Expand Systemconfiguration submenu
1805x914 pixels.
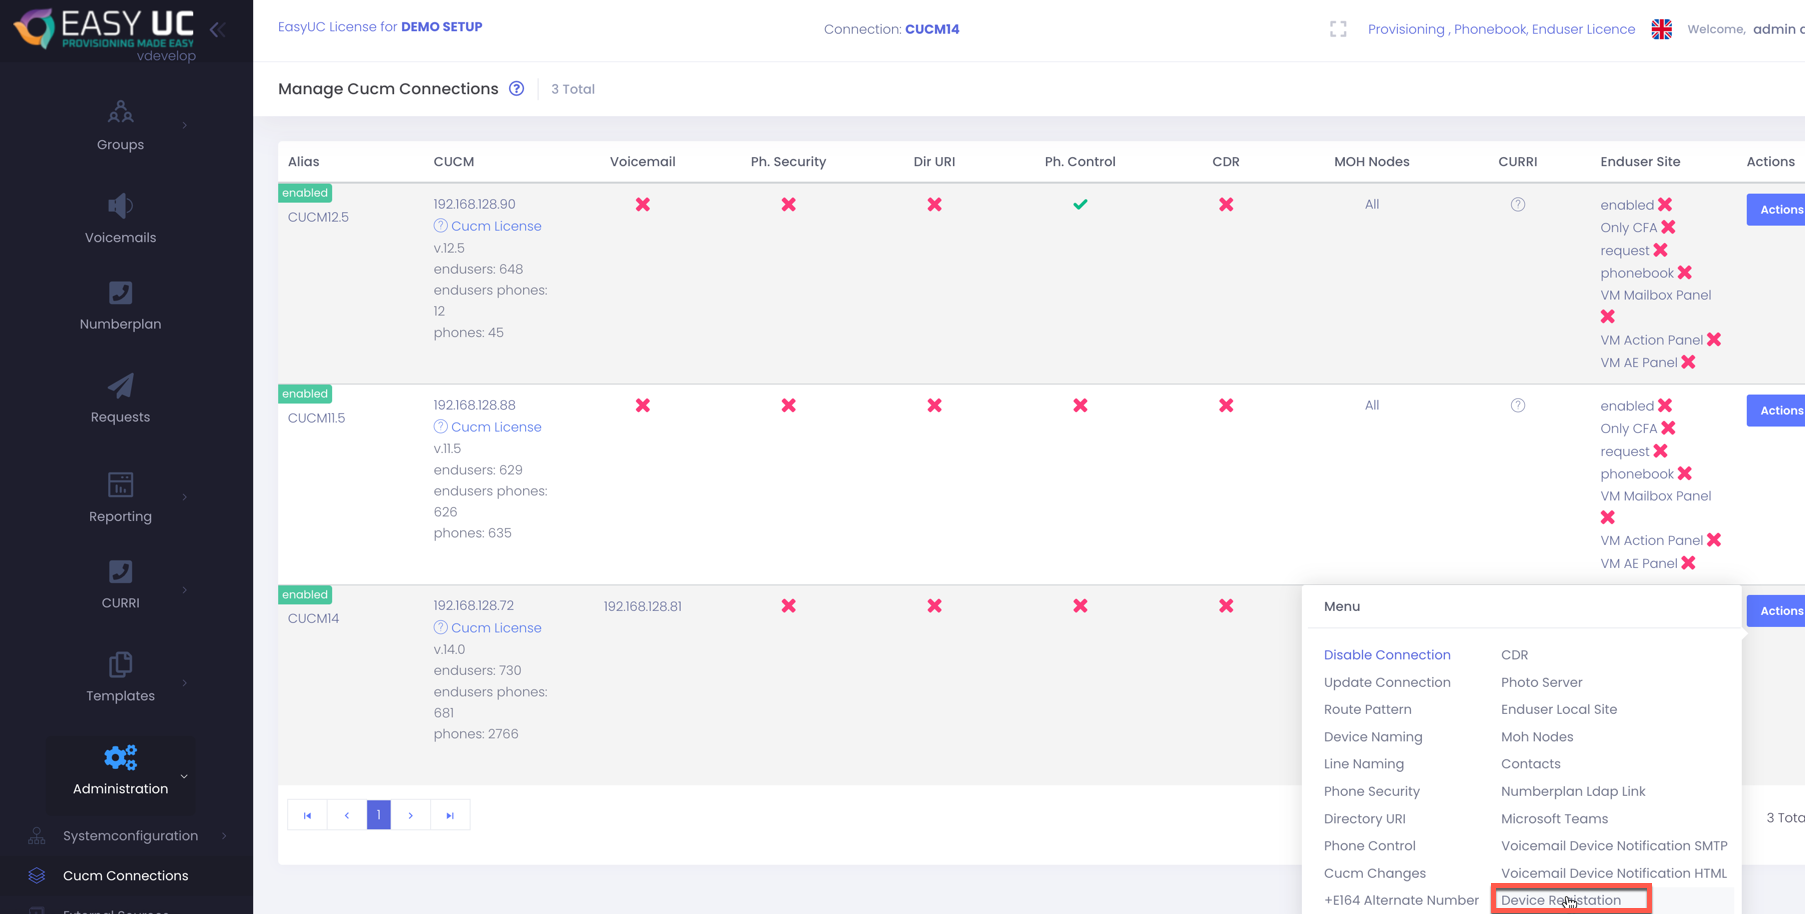pos(224,836)
